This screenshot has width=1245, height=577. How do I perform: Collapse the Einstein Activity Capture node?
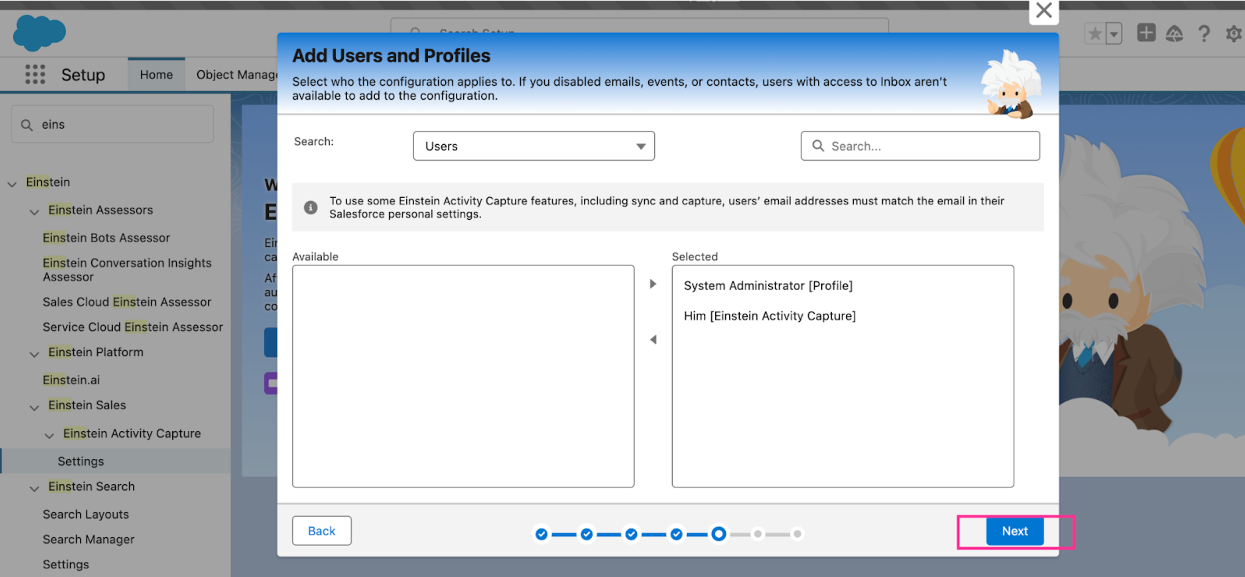tap(50, 434)
